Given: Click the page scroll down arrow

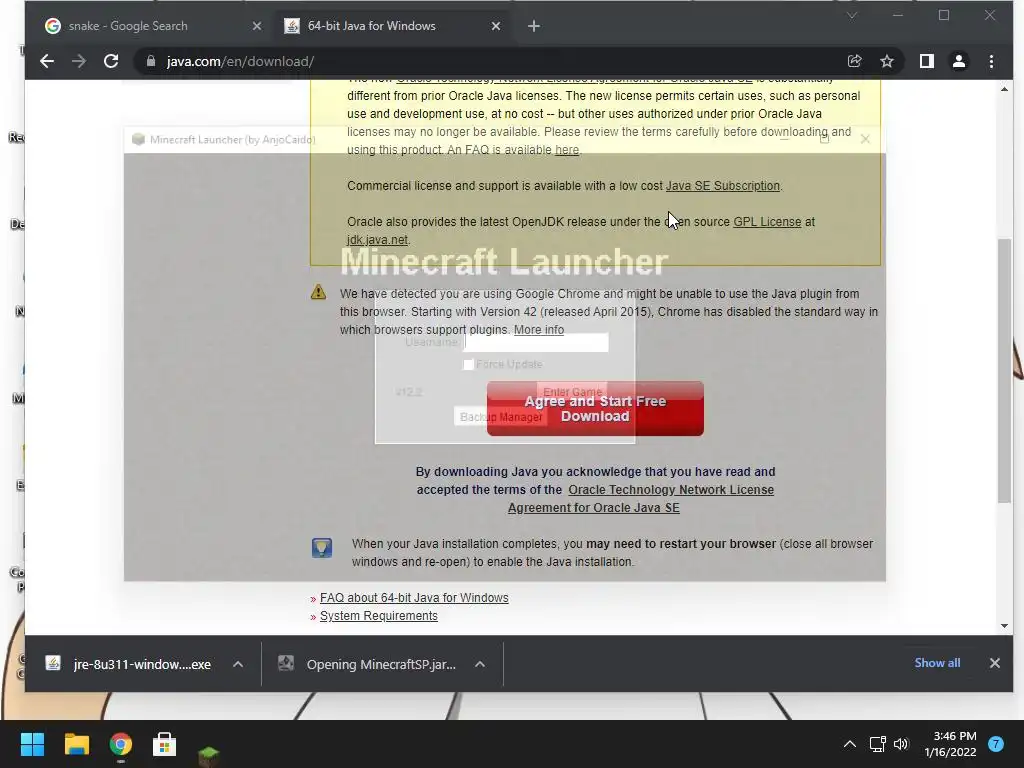Looking at the screenshot, I should point(1004,626).
